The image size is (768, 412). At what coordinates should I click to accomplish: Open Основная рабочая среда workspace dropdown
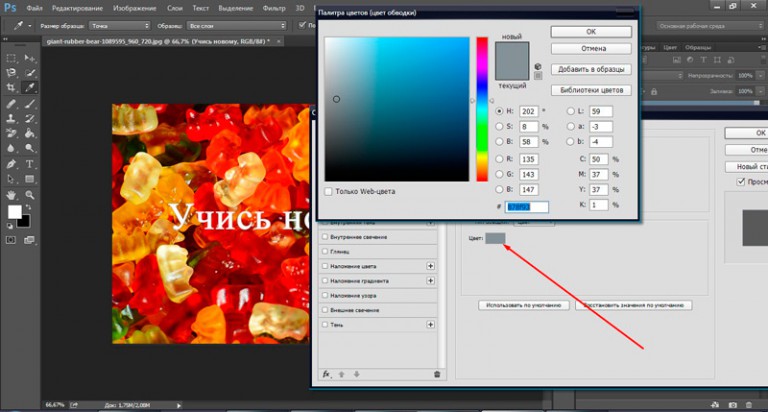pyautogui.click(x=710, y=25)
